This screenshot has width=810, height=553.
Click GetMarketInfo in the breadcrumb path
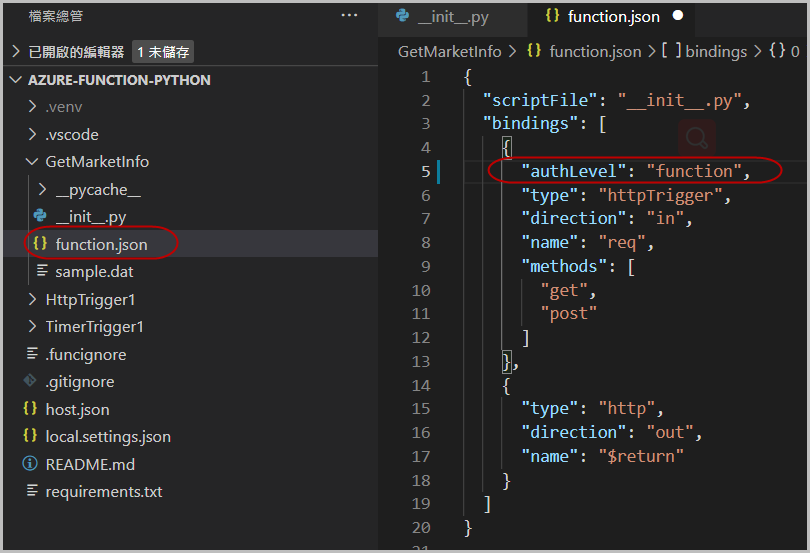coord(449,51)
